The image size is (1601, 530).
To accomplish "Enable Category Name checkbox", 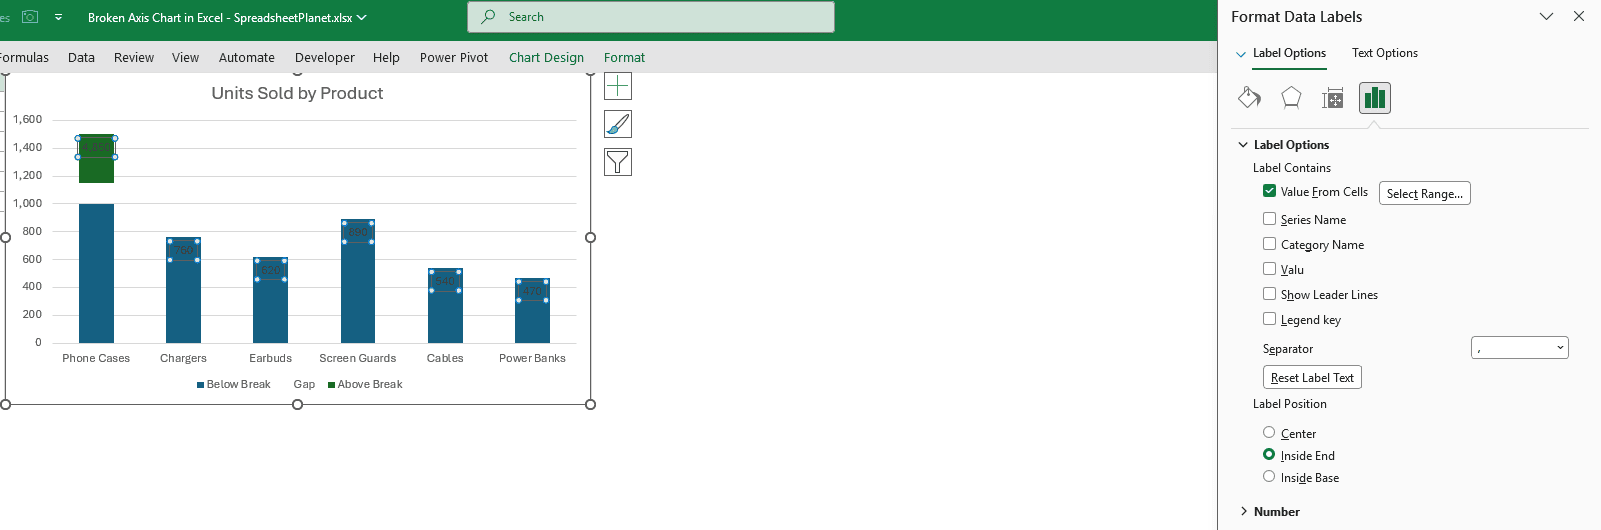I will click(x=1269, y=244).
